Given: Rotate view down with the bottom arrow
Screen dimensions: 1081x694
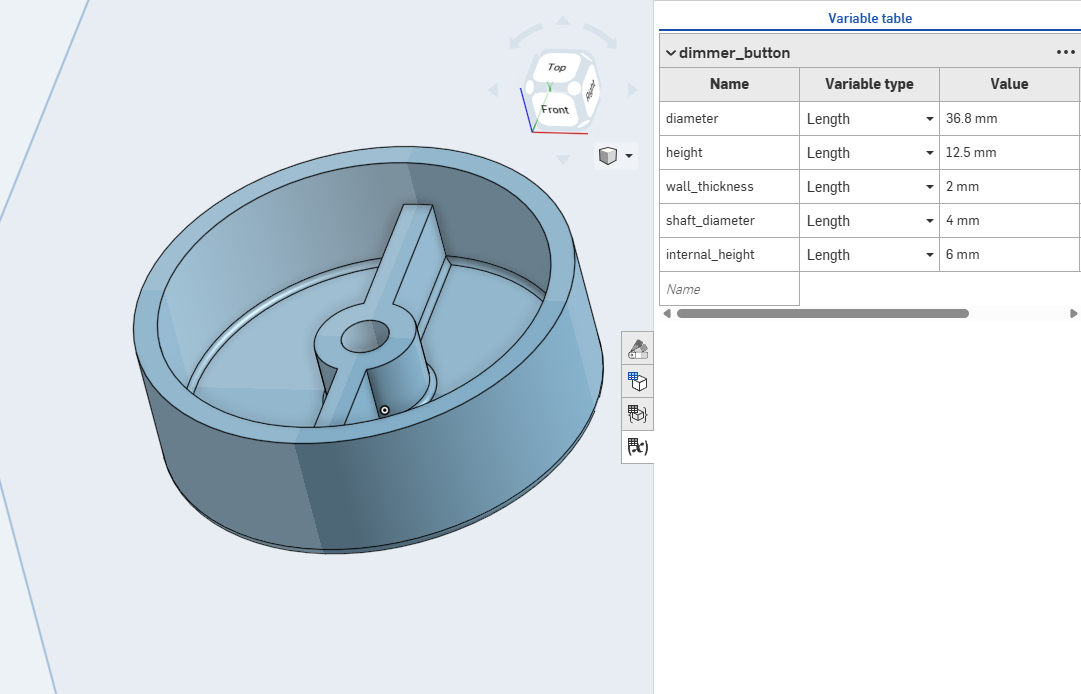Looking at the screenshot, I should [563, 160].
